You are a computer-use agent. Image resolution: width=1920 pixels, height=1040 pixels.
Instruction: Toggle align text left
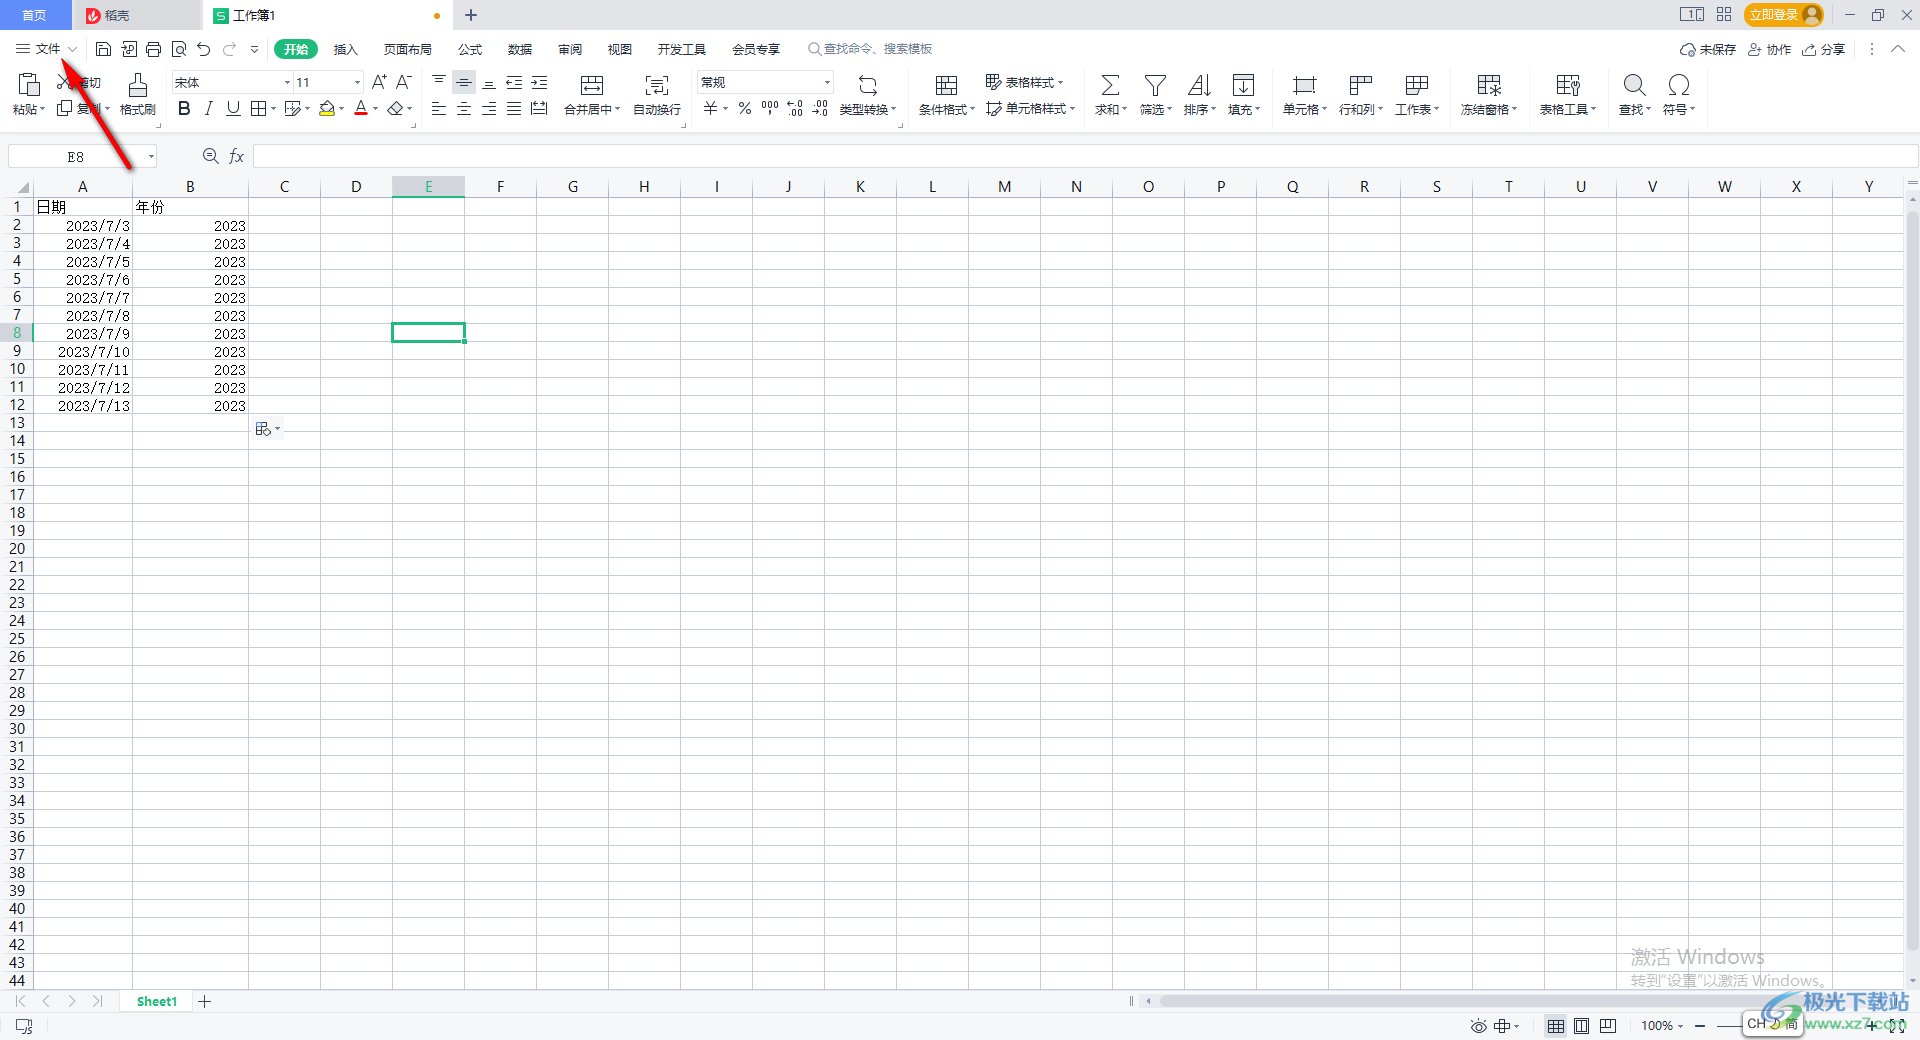click(439, 109)
